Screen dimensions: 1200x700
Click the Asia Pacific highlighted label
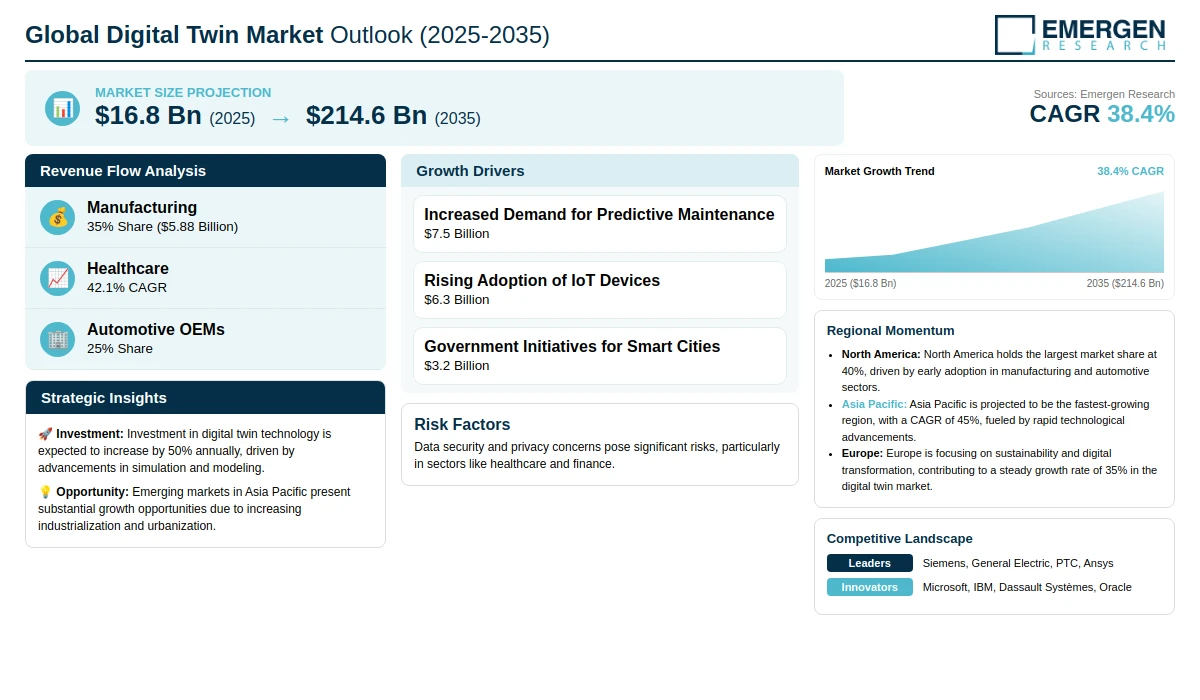(x=874, y=404)
